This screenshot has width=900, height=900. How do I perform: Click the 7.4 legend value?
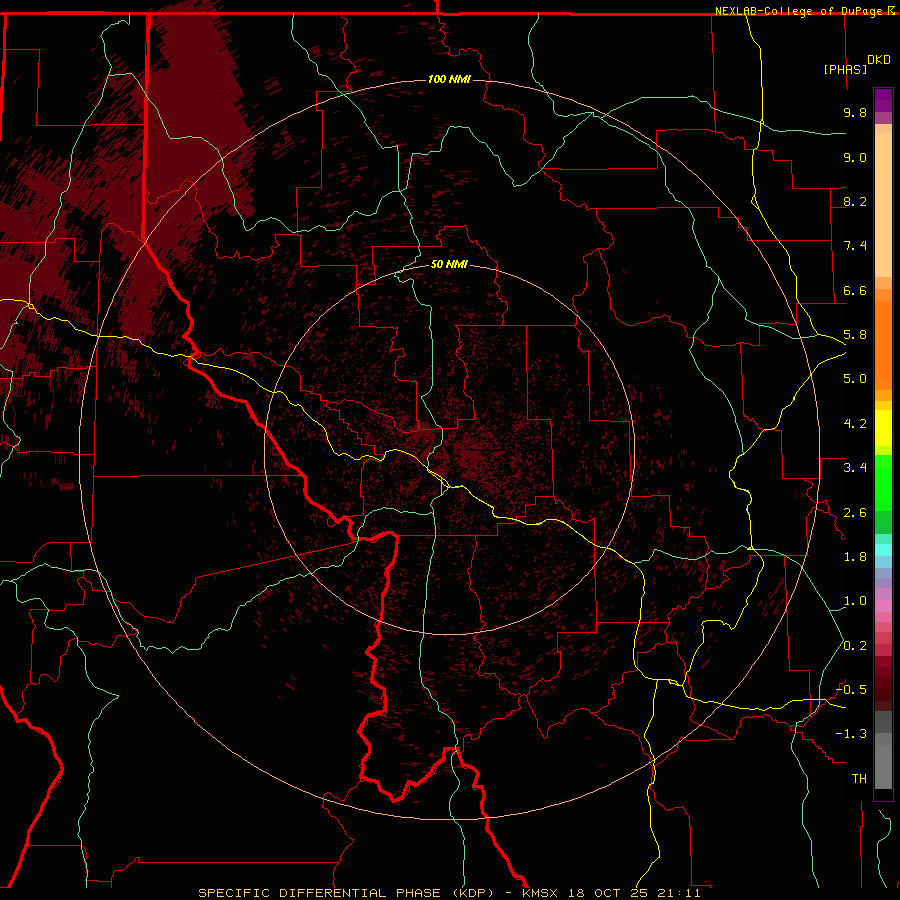tap(855, 246)
